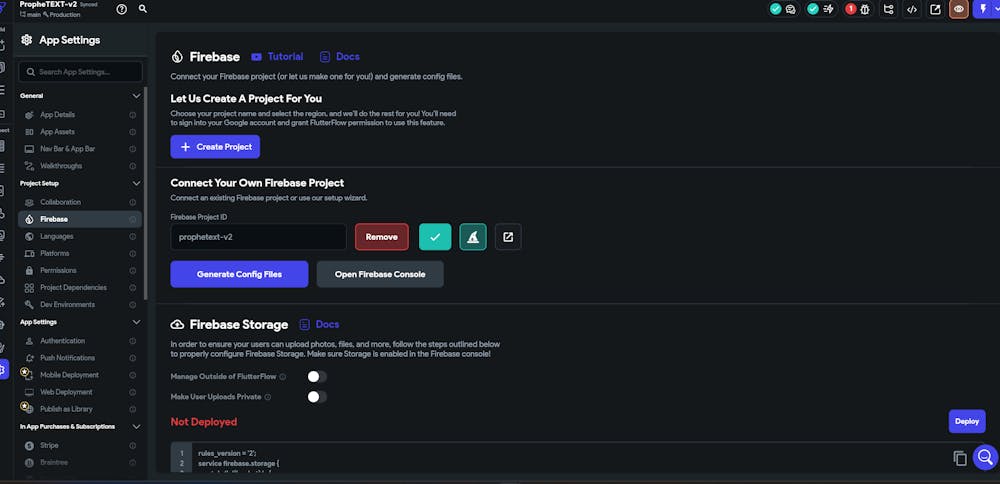Viewport: 1000px width, 484px height.
Task: Open the developer code icon
Action: coord(912,9)
